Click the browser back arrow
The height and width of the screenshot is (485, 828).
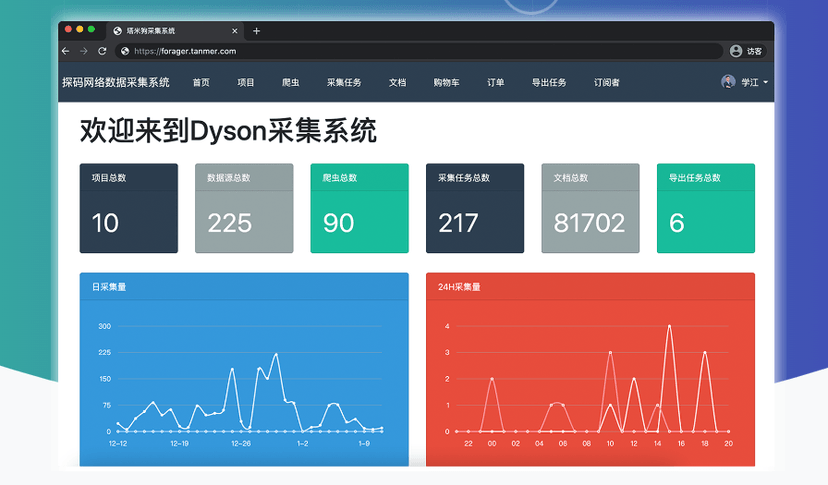tap(65, 51)
